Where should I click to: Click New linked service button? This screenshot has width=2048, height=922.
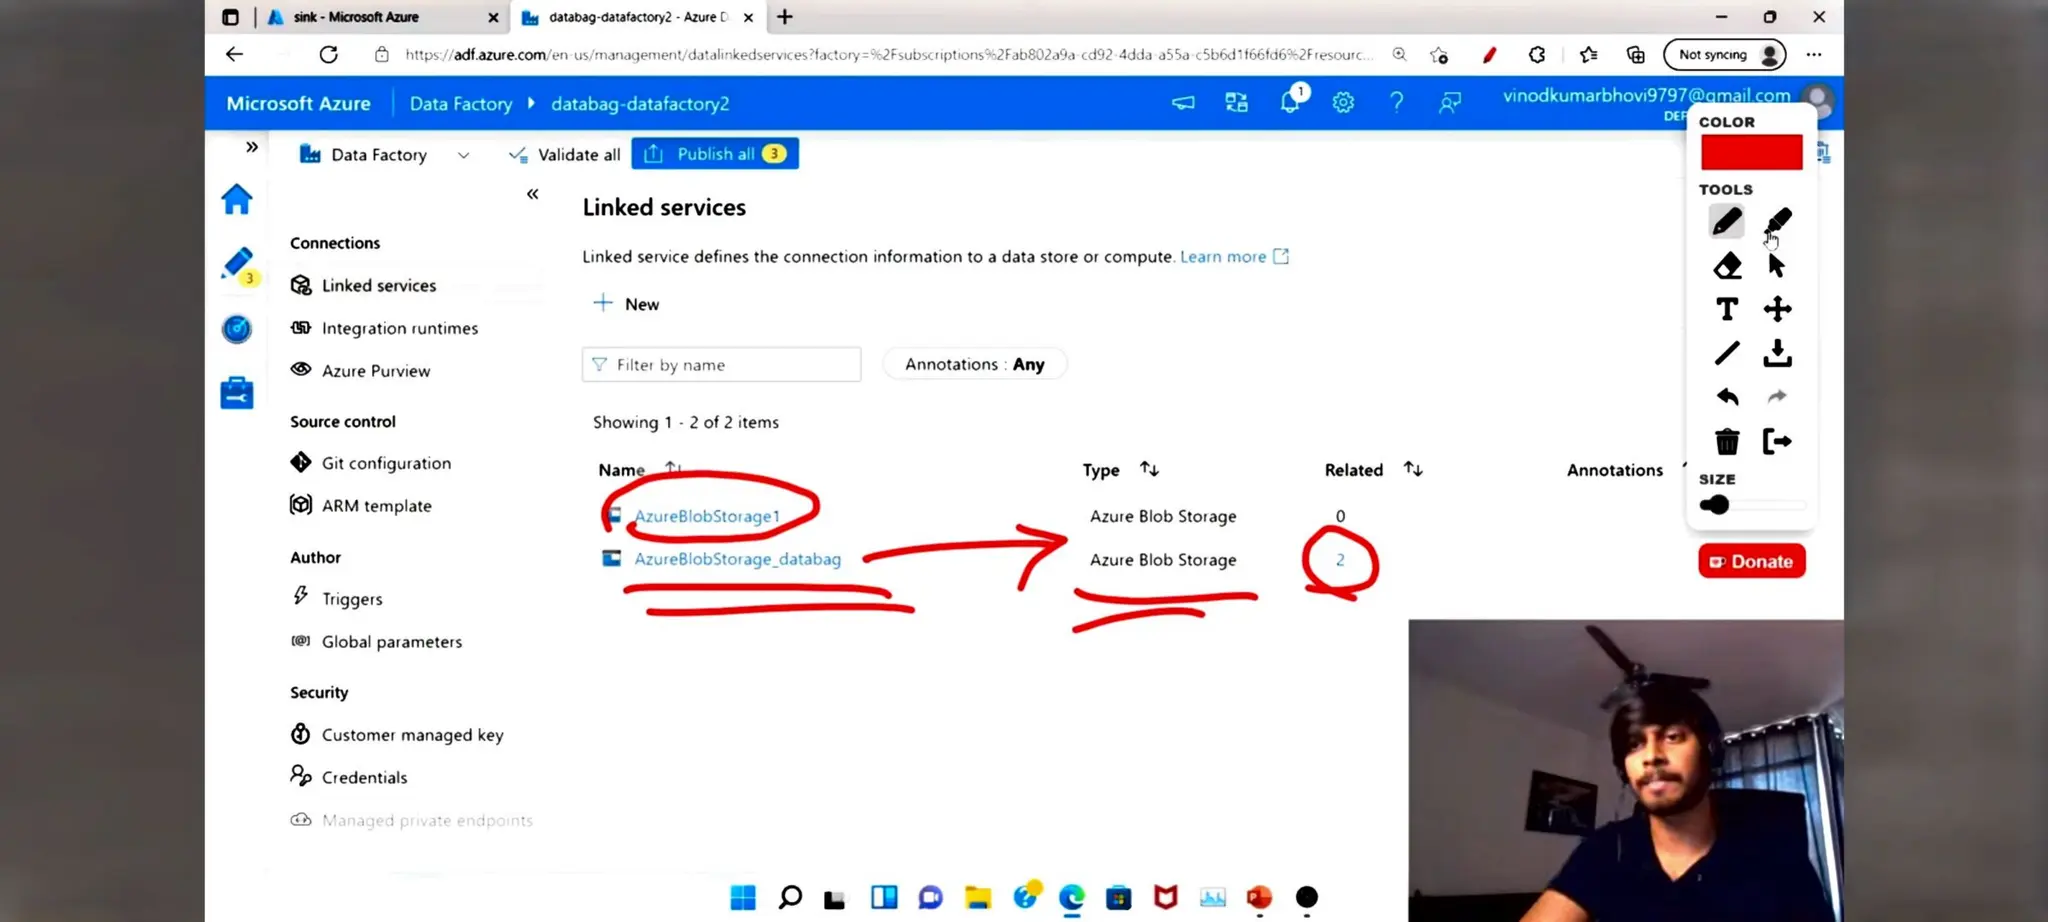tap(626, 304)
